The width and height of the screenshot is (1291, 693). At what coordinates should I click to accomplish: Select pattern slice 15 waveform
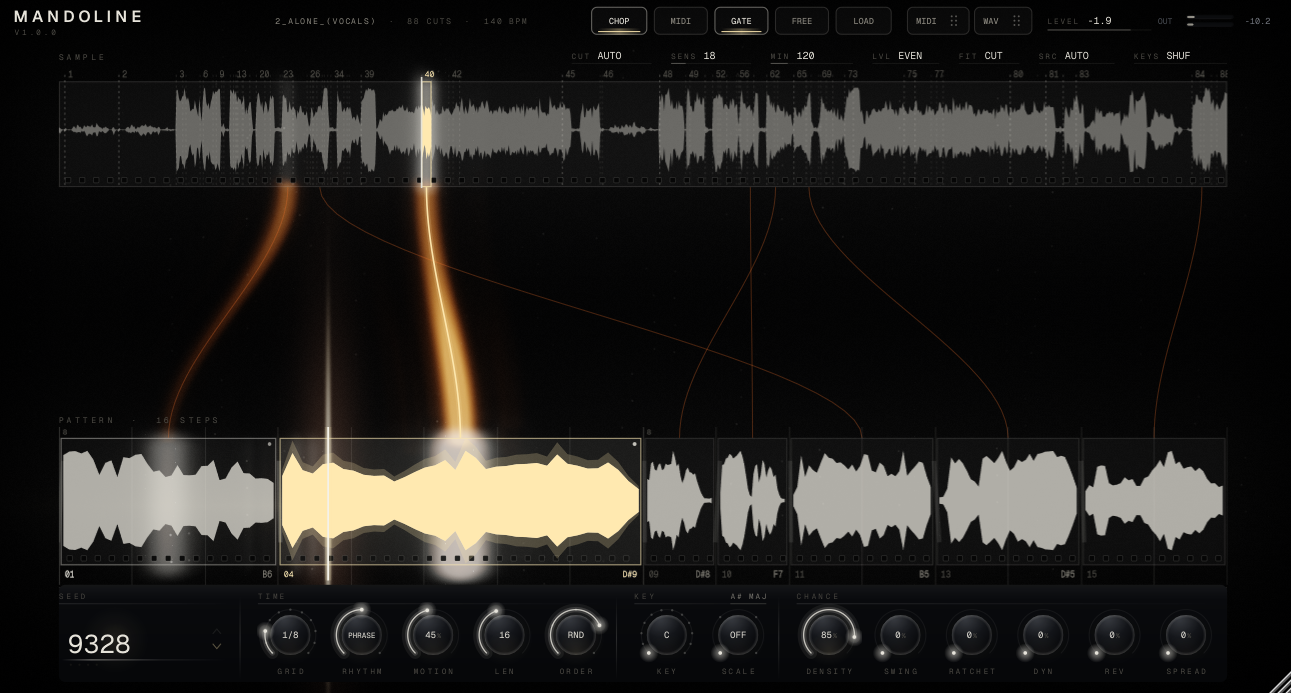click(1154, 501)
